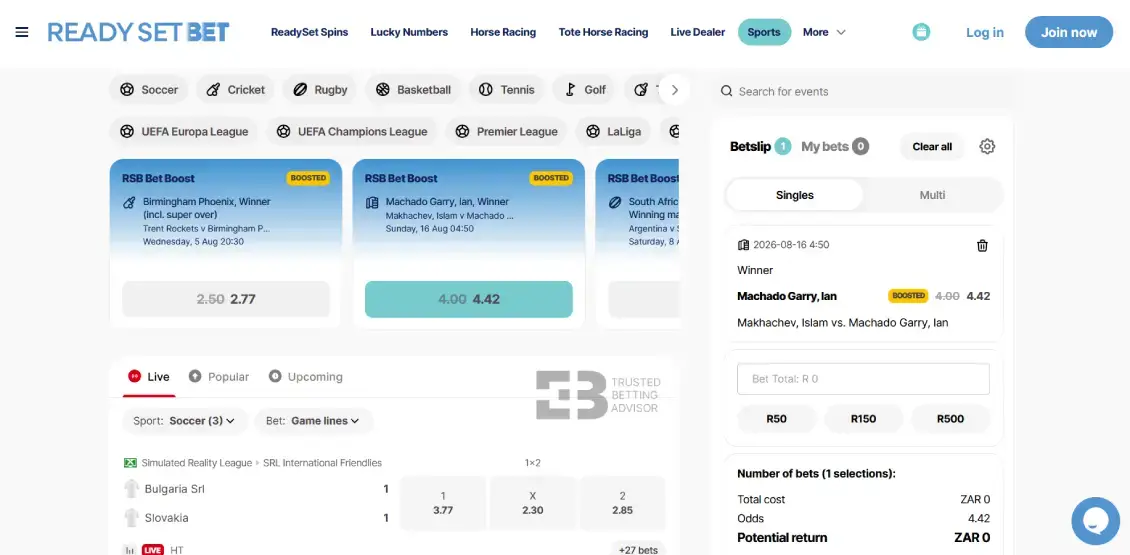Remove bet using trash icon
1130x555 pixels.
pyautogui.click(x=982, y=246)
